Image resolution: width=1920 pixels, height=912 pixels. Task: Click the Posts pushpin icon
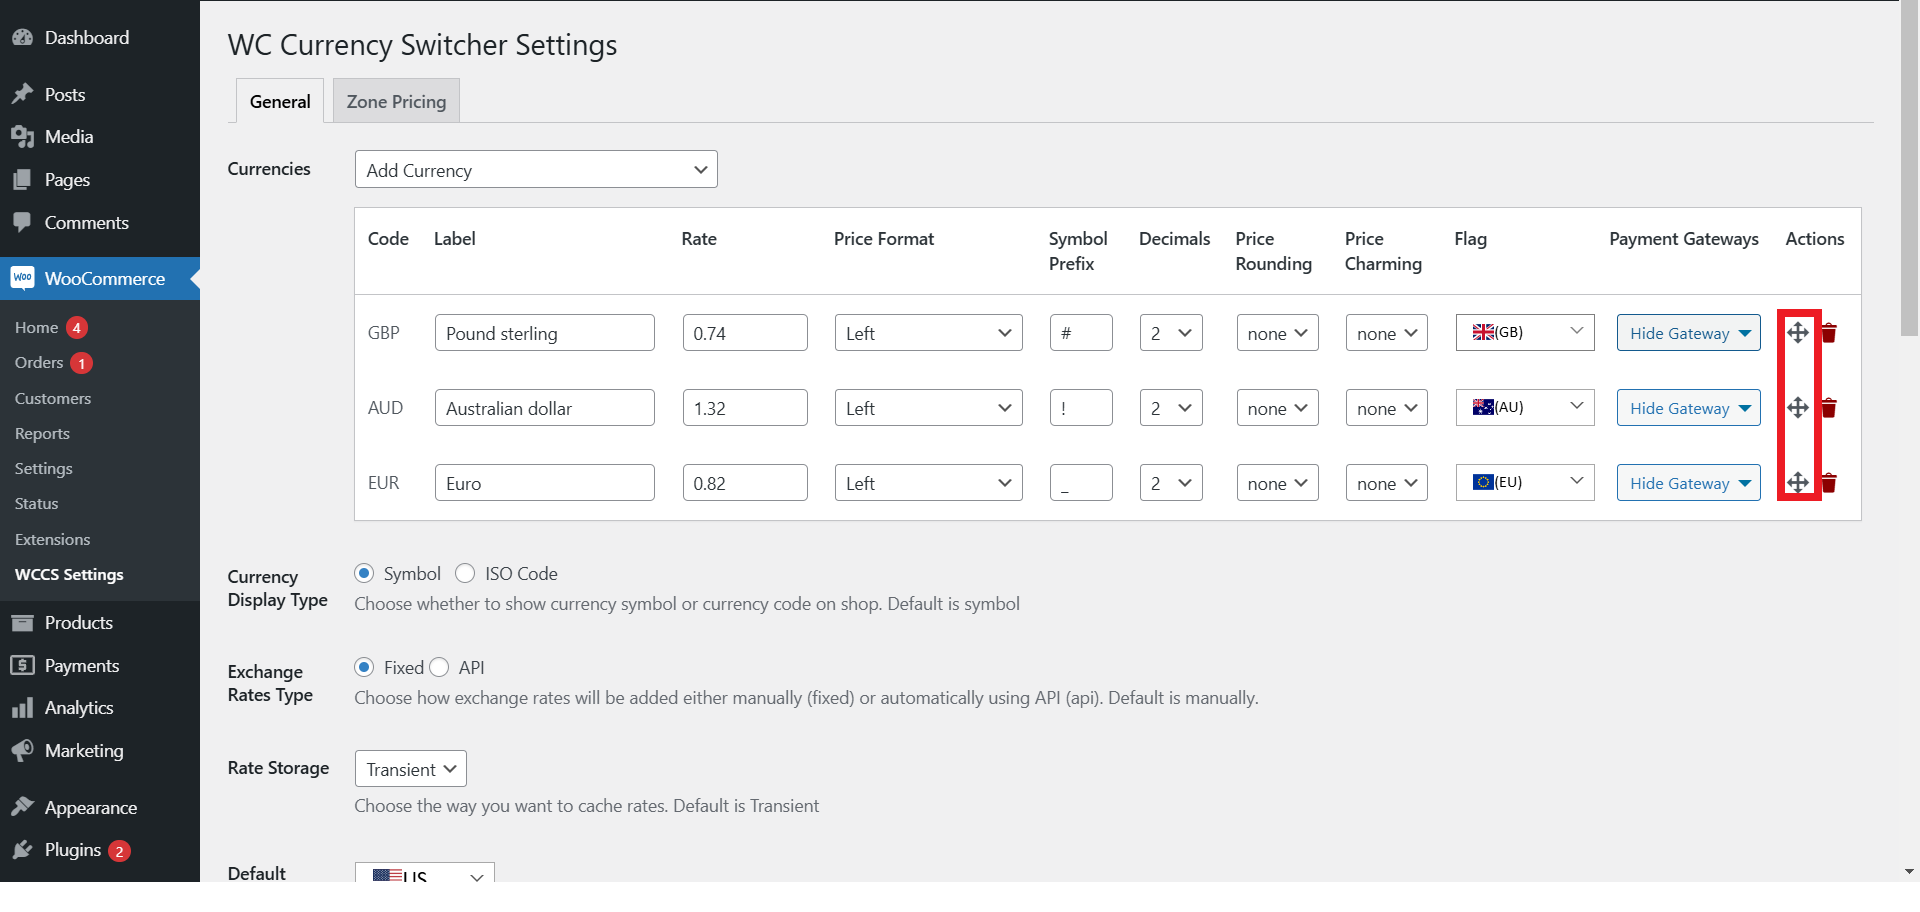(x=22, y=94)
